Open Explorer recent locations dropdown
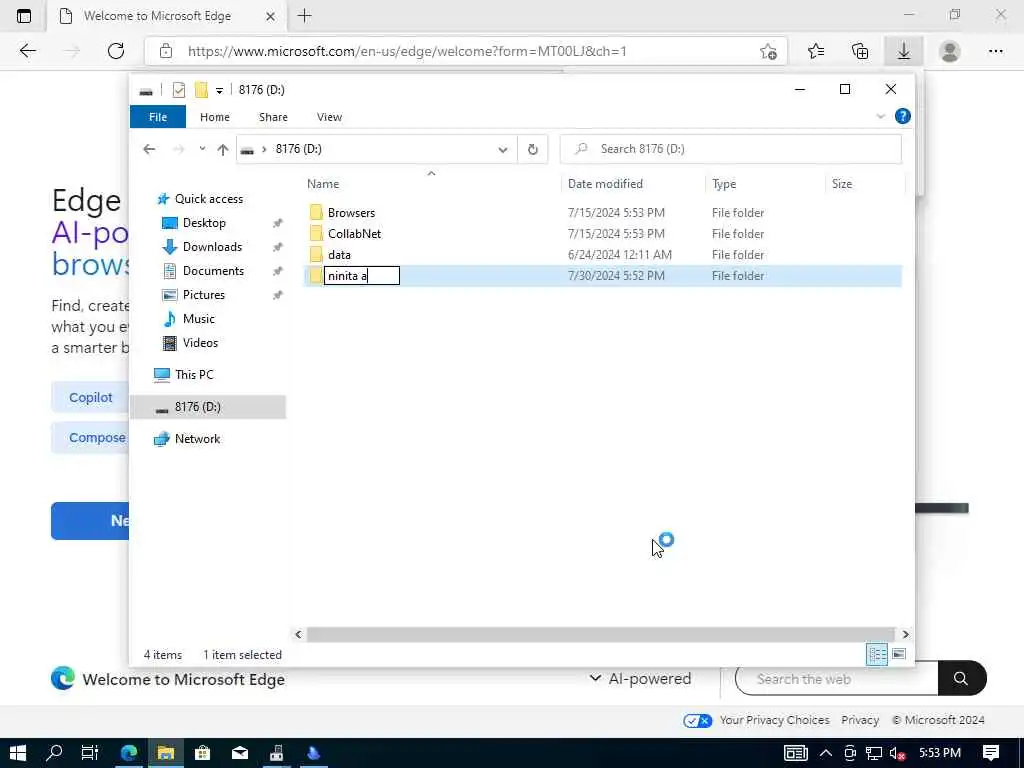Viewport: 1024px width, 768px height. [x=202, y=149]
